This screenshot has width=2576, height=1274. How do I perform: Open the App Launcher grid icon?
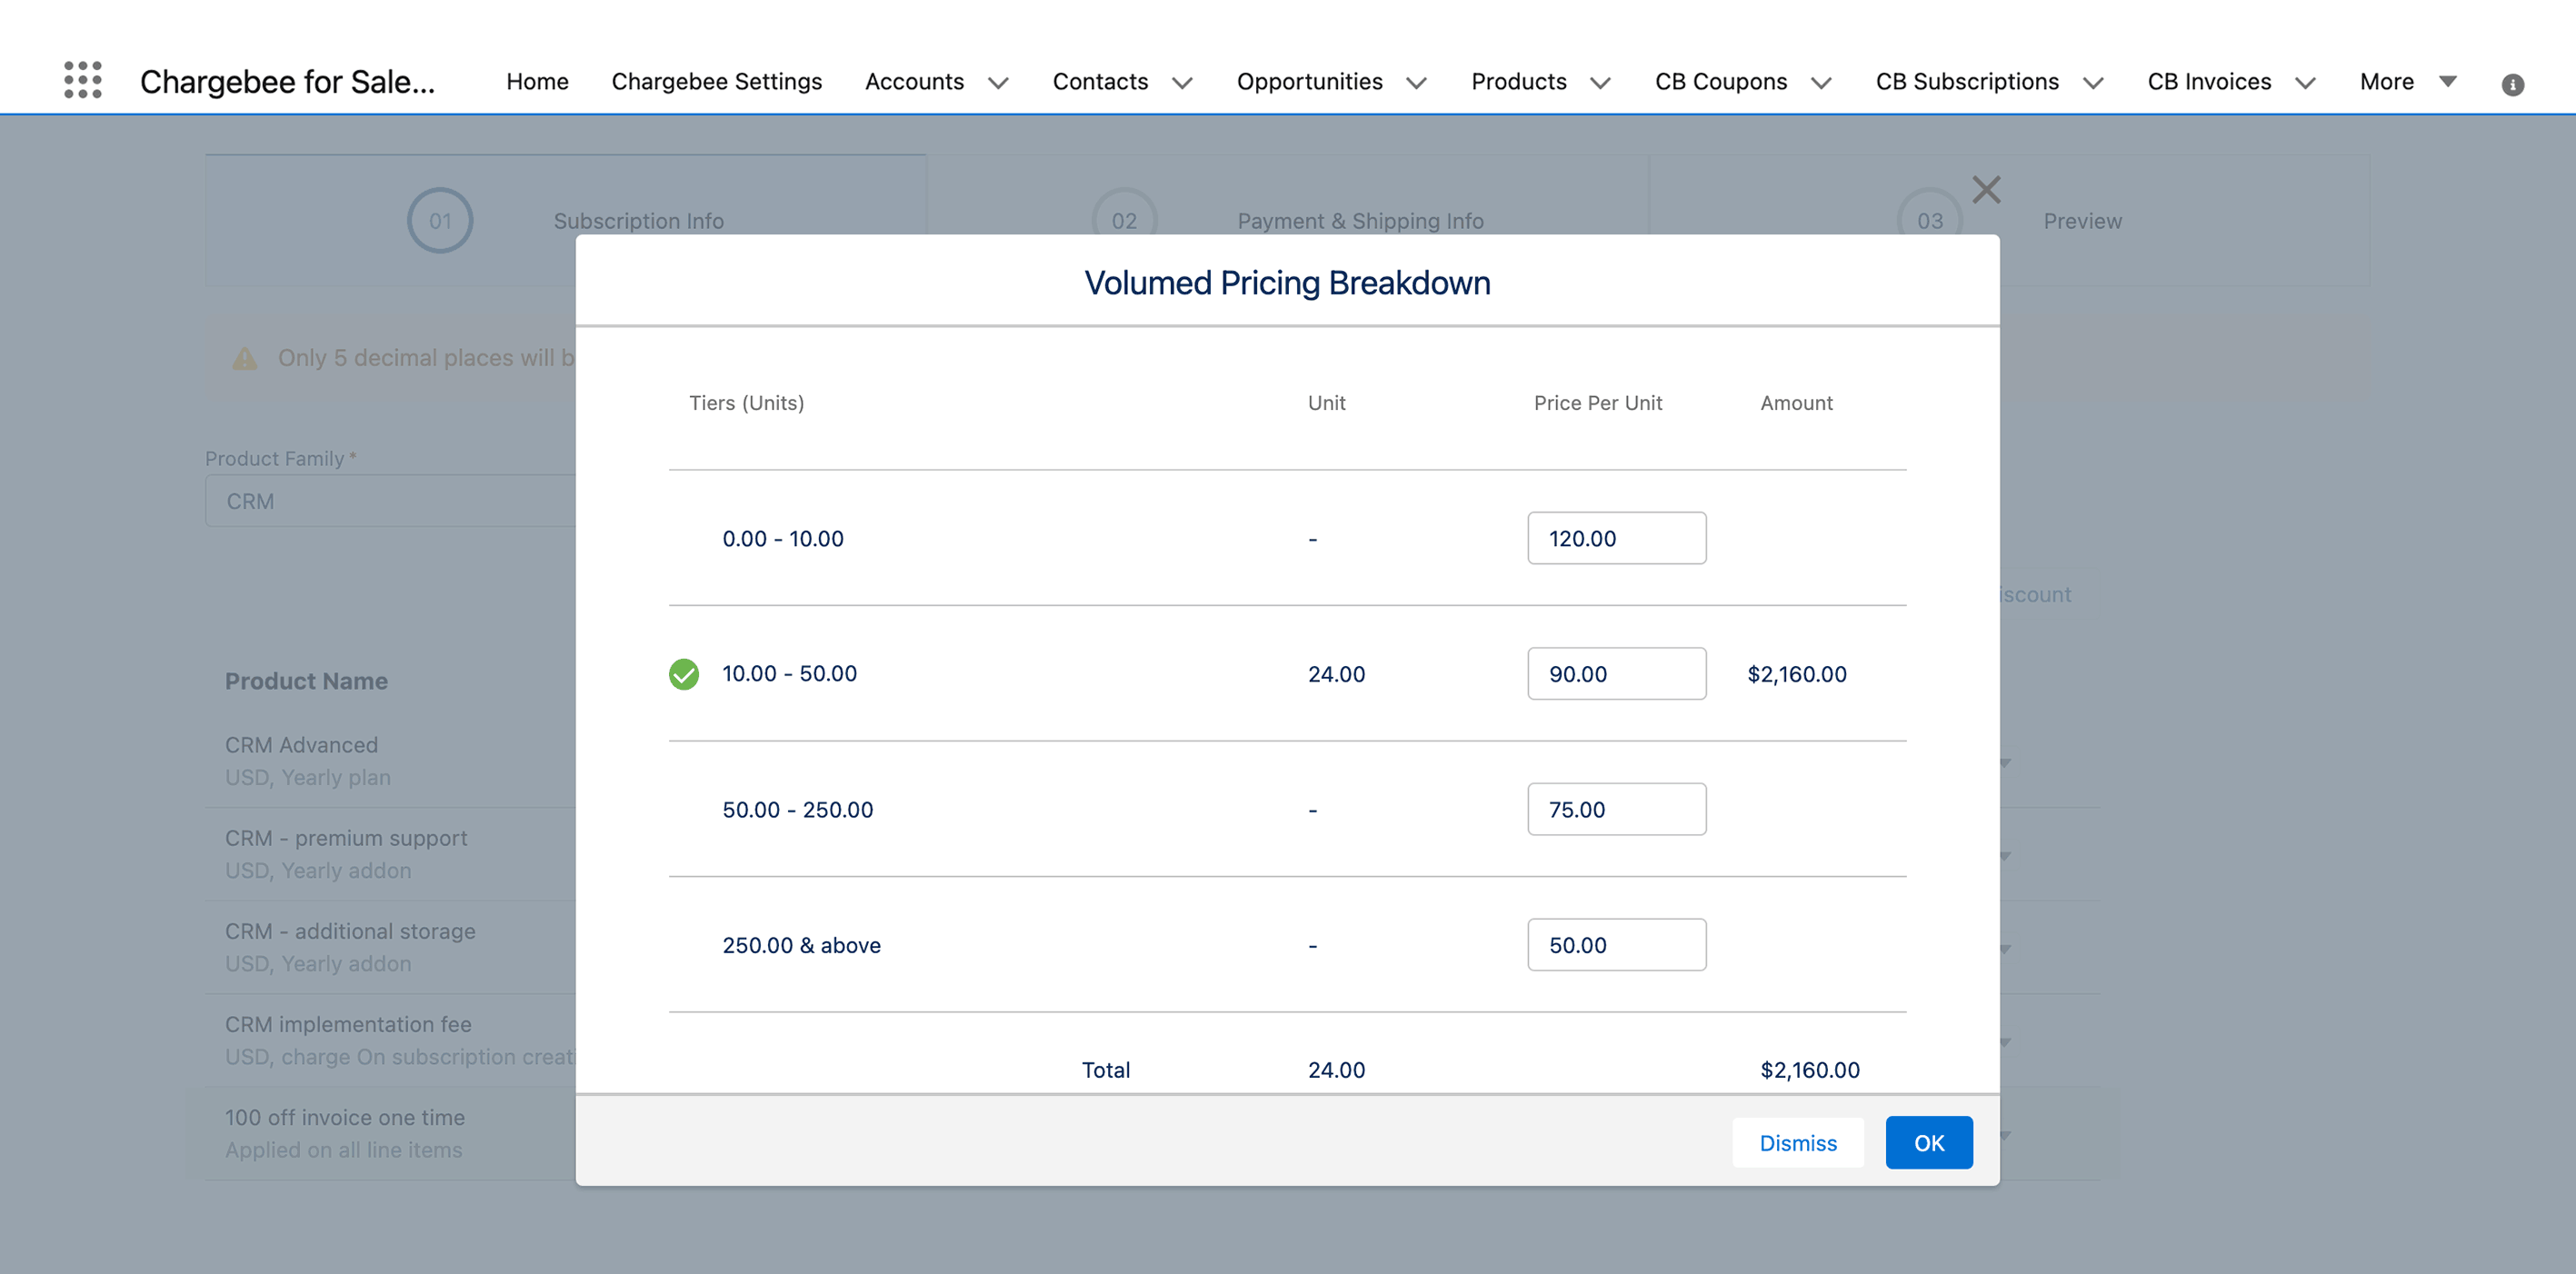coord(82,80)
